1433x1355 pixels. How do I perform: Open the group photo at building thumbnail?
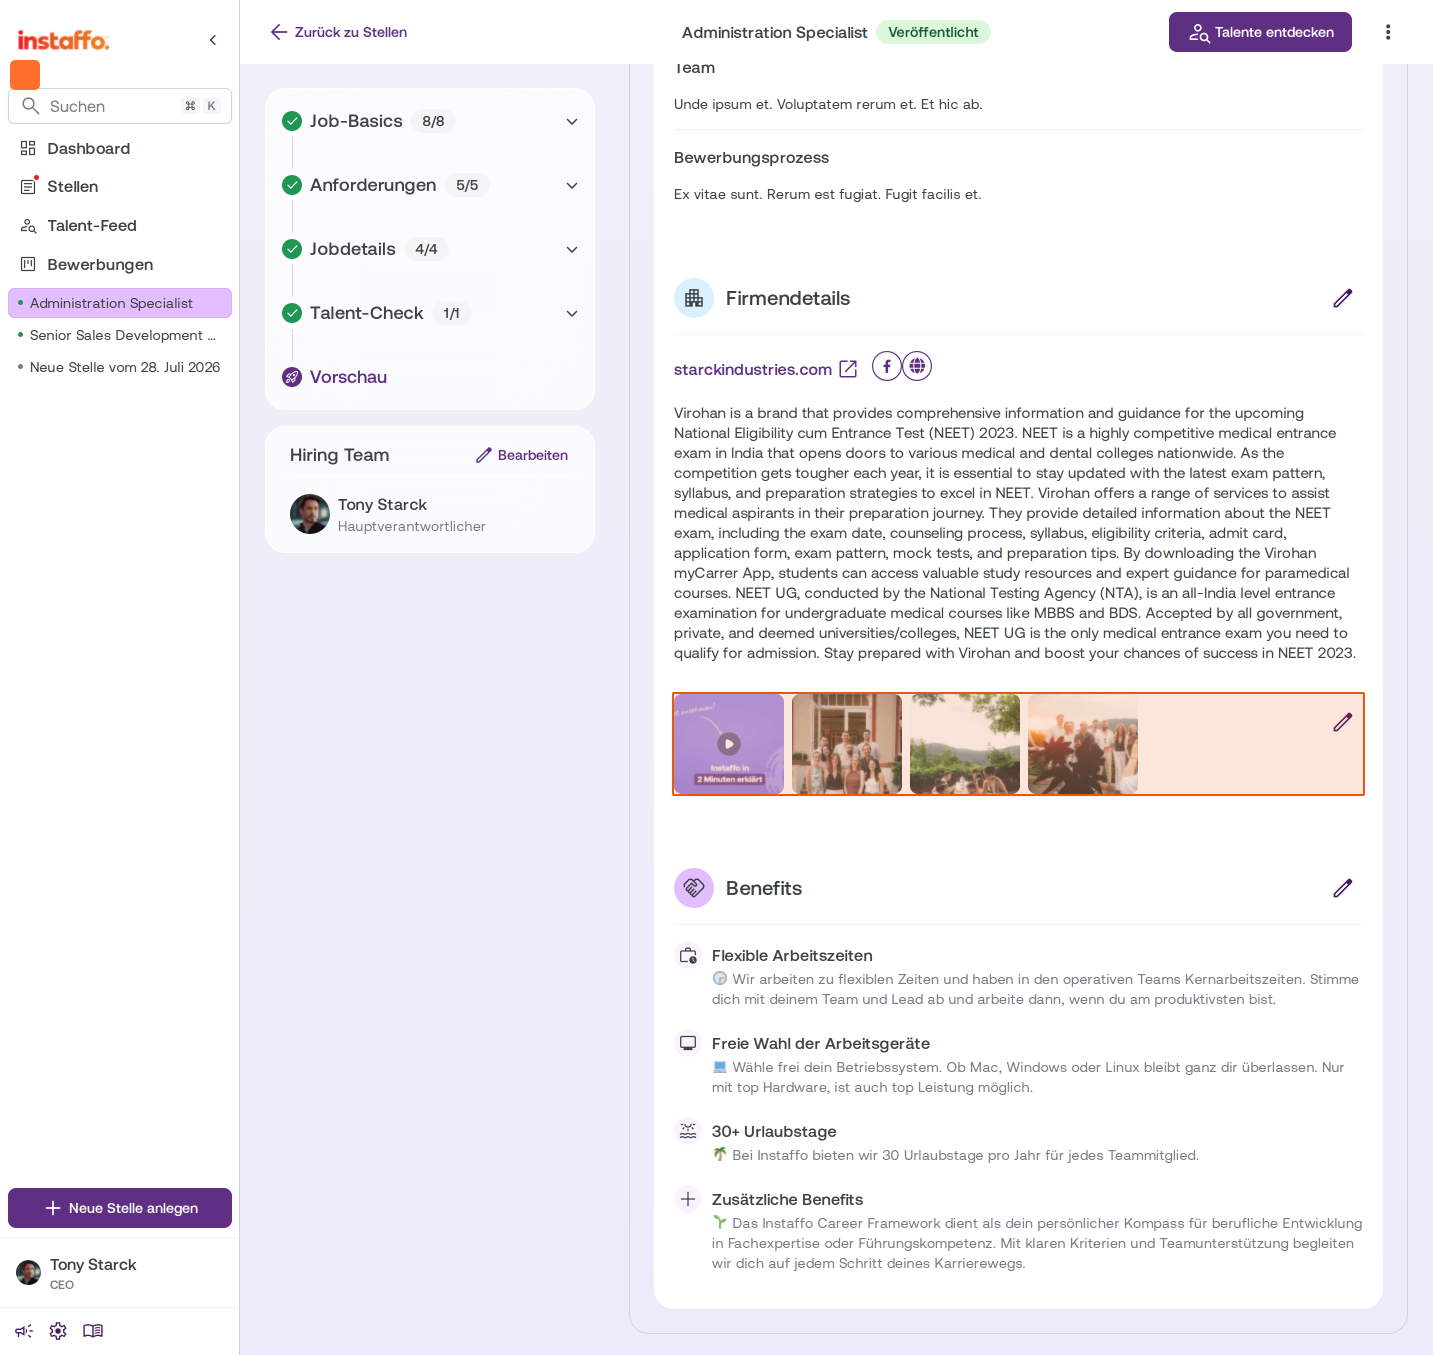[847, 744]
